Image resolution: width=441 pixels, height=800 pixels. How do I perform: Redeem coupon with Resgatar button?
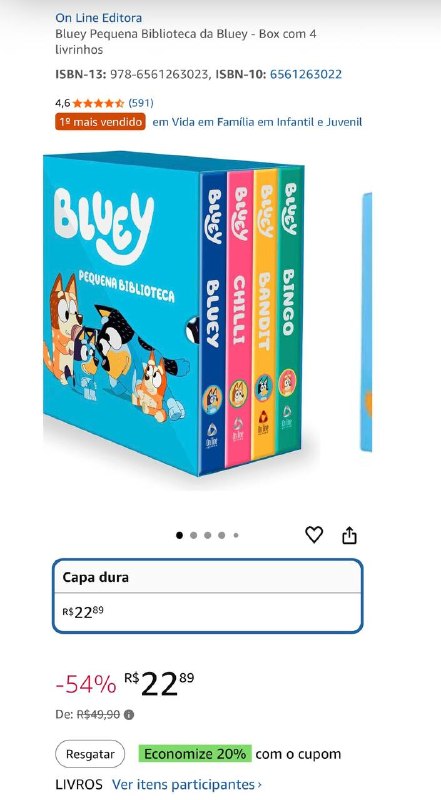90,754
